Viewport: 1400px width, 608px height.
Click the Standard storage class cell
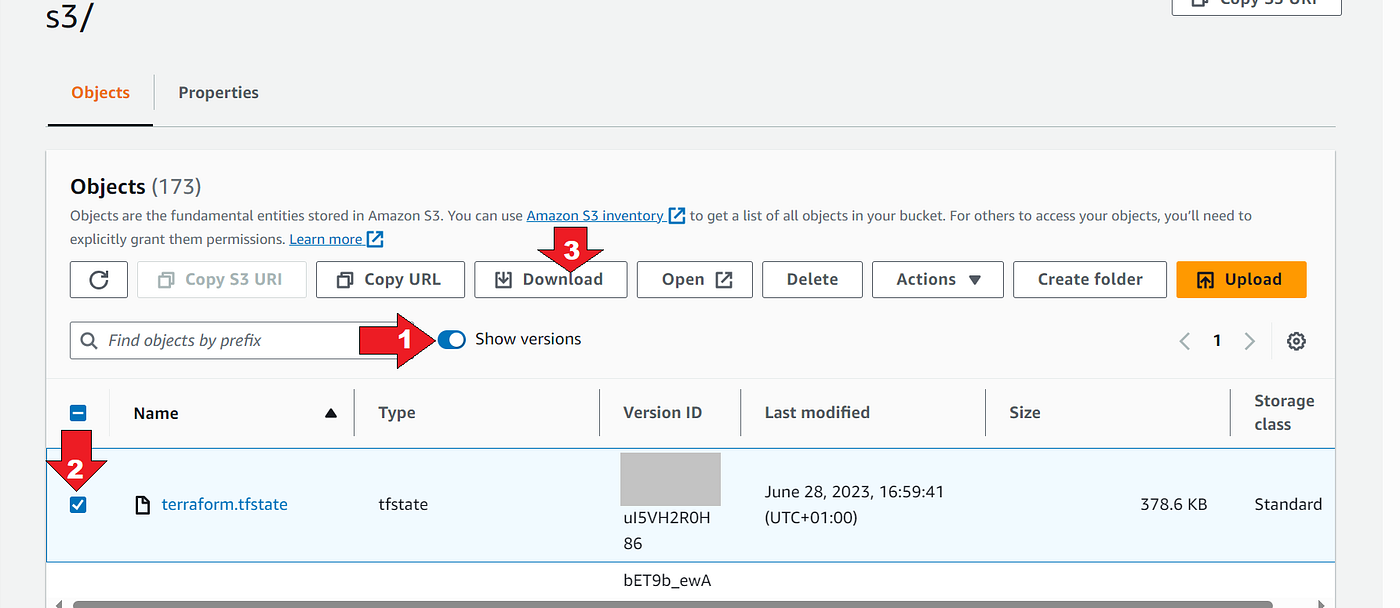pos(1288,505)
